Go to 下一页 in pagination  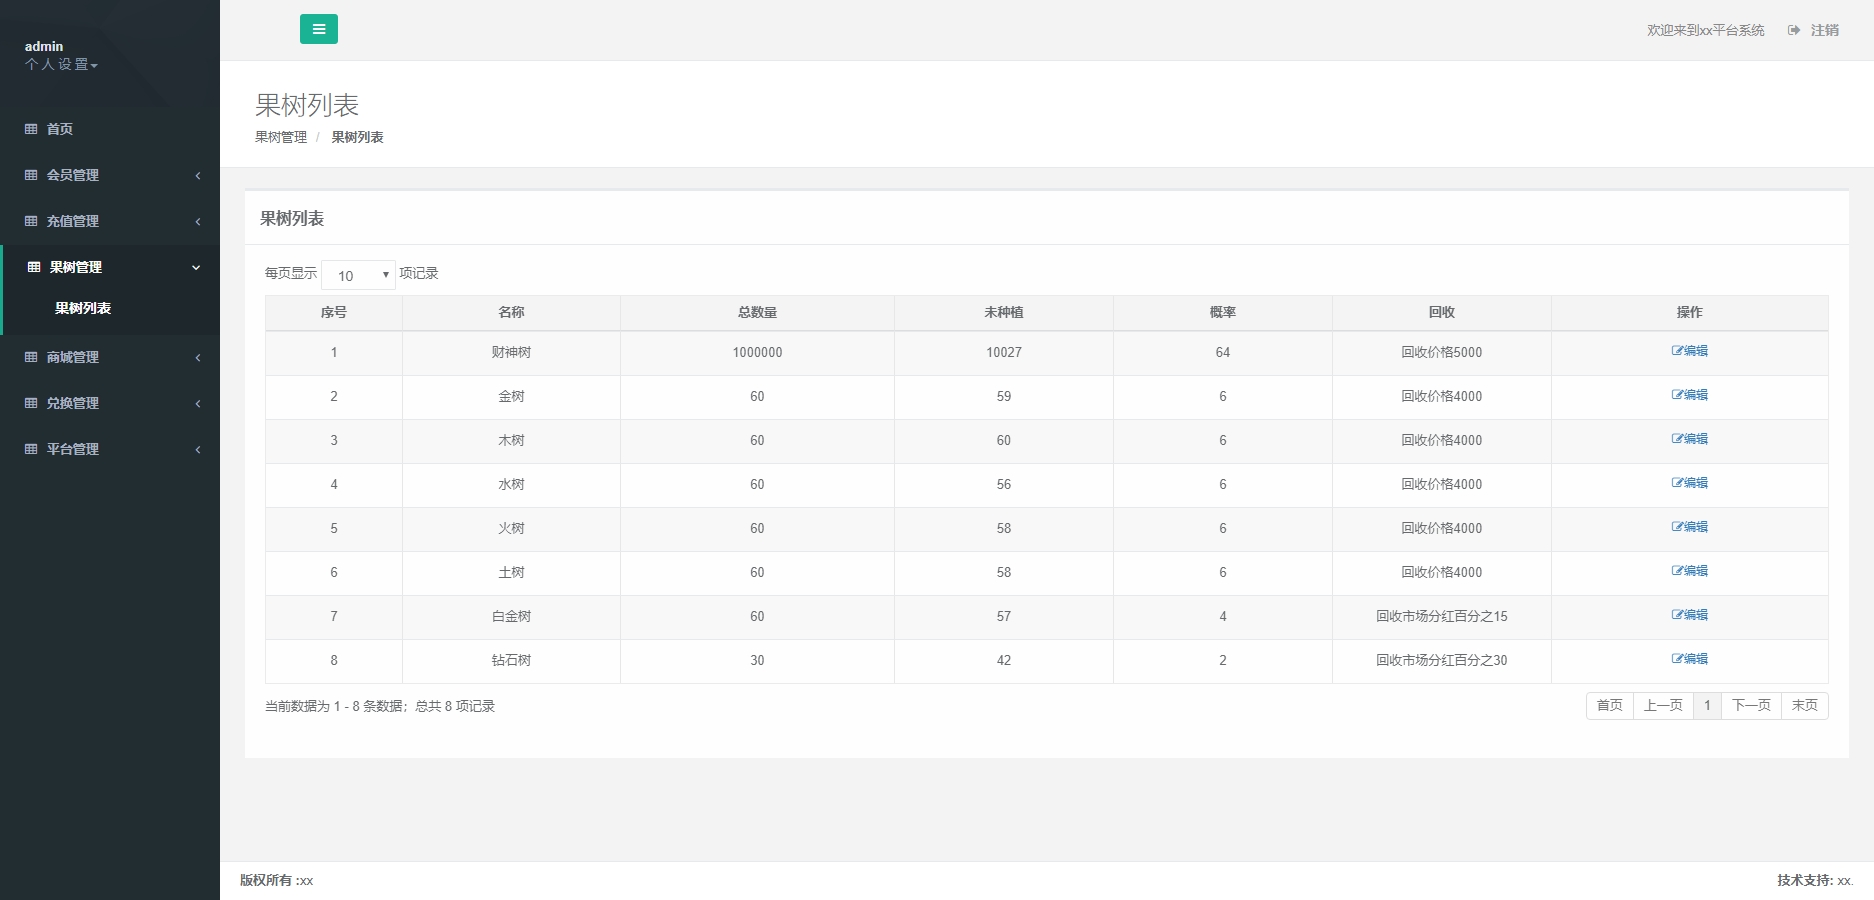(1751, 706)
